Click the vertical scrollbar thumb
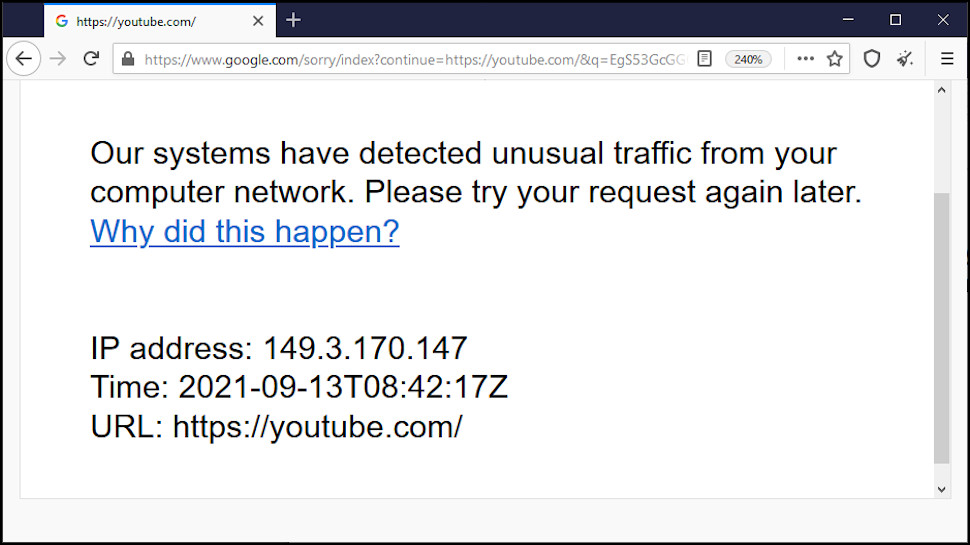970x545 pixels. pyautogui.click(x=941, y=328)
